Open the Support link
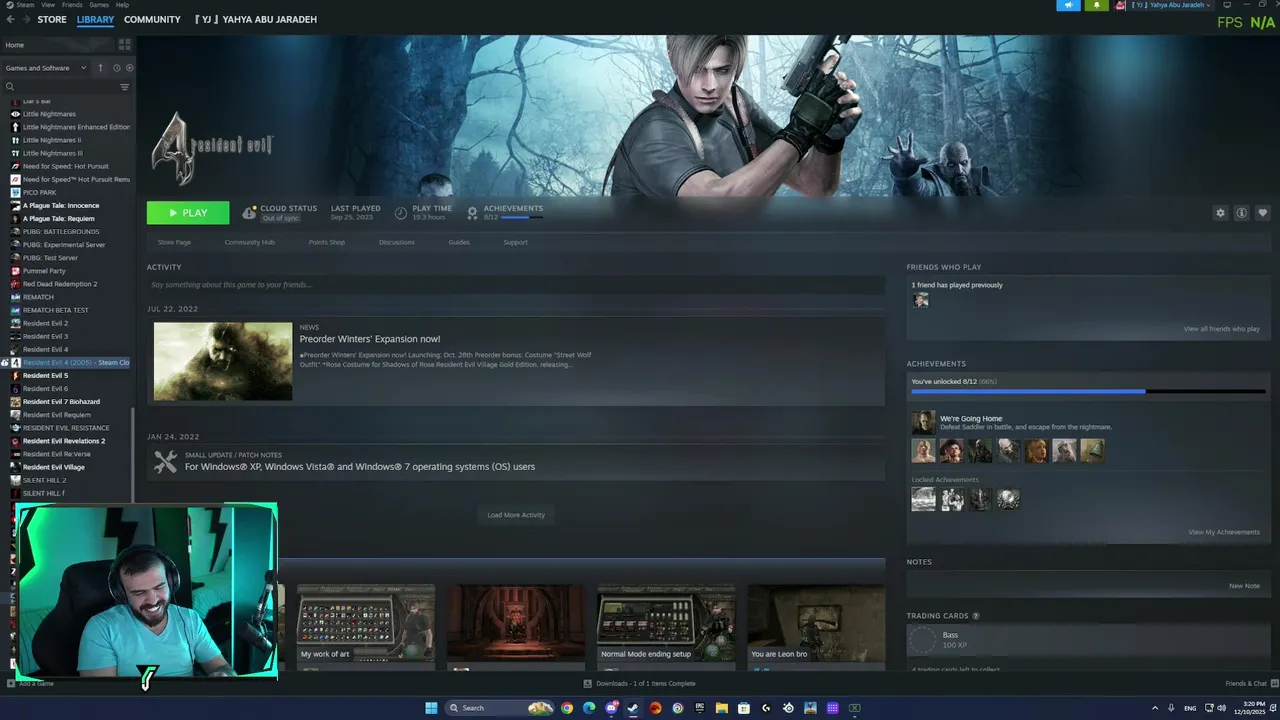This screenshot has width=1280, height=720. click(x=515, y=242)
